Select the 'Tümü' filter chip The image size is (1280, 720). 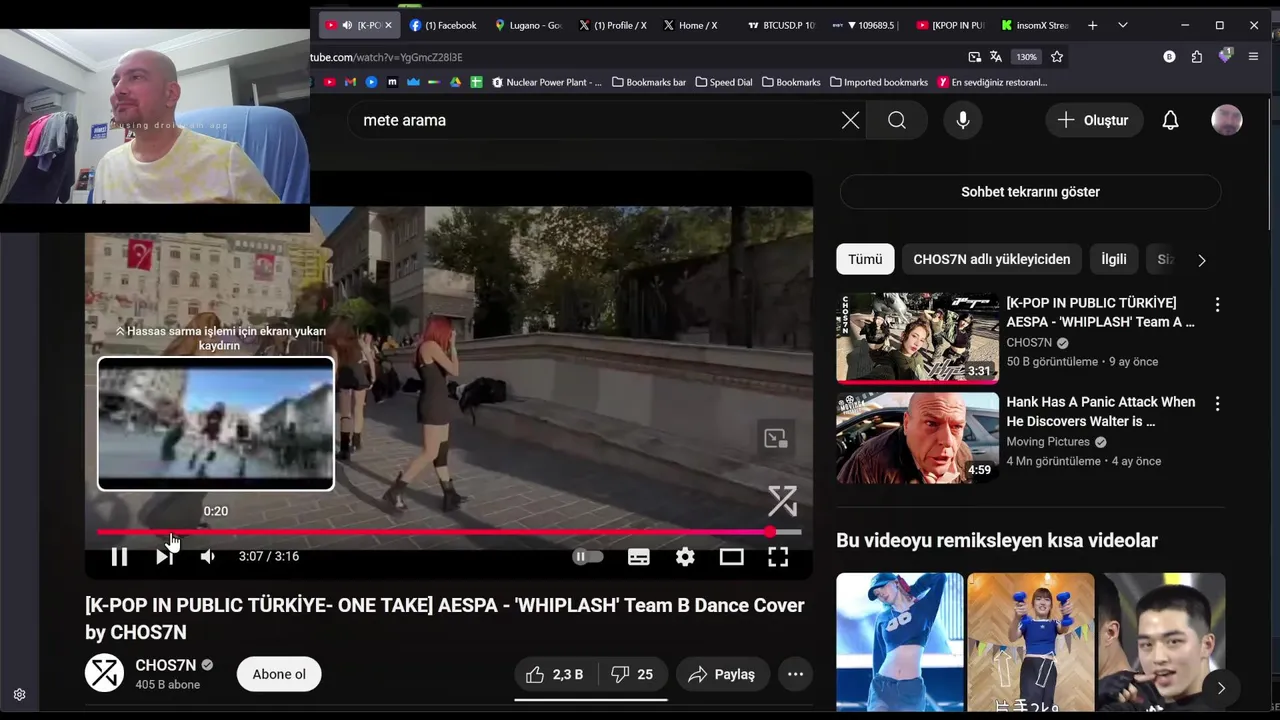pyautogui.click(x=865, y=259)
